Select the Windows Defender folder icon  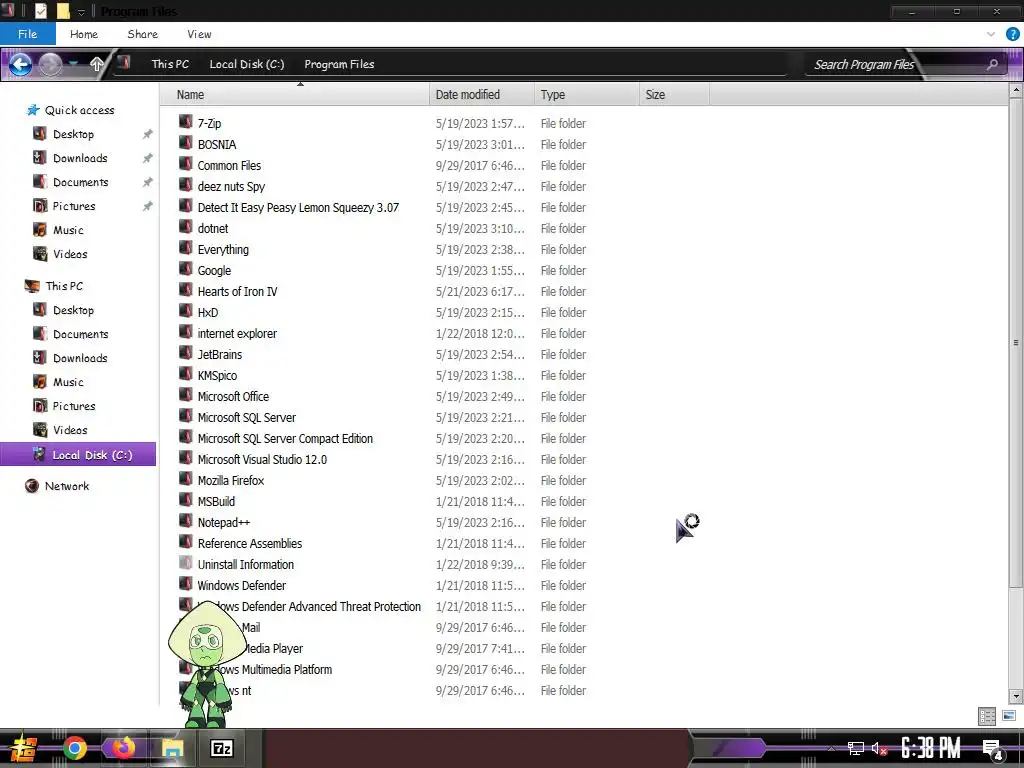(185, 584)
